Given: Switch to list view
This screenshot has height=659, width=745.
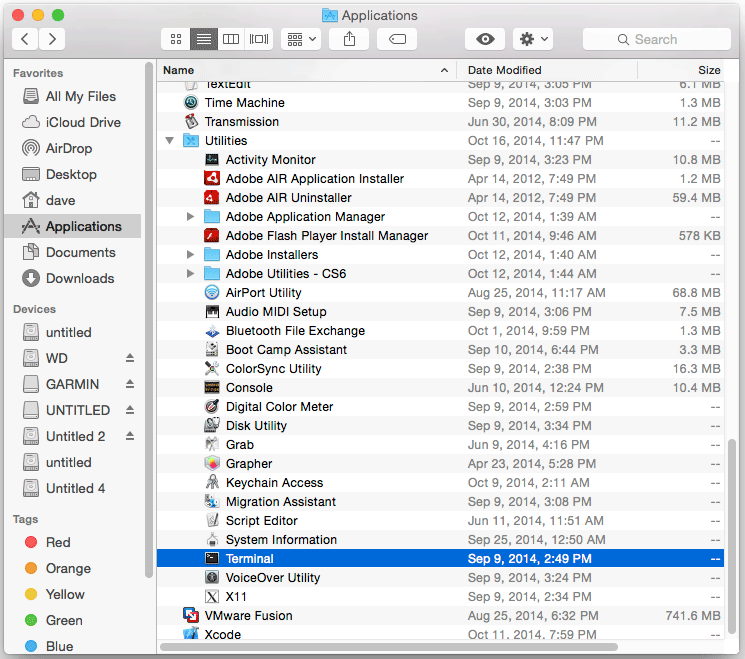Looking at the screenshot, I should (204, 39).
